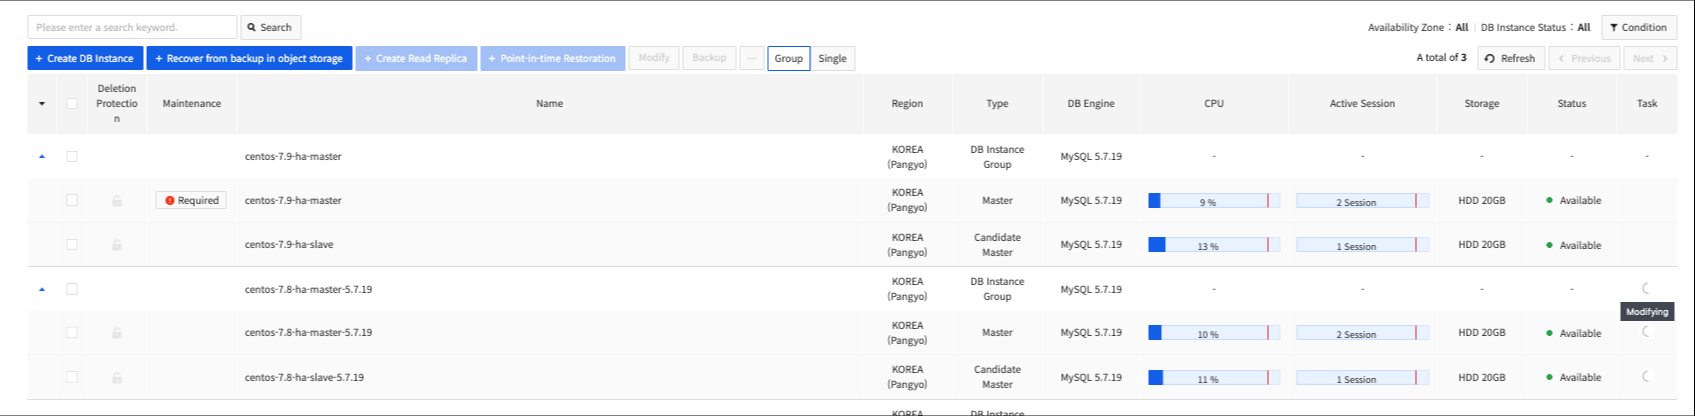Select centos-7.9-ha-slave name cell
This screenshot has width=1695, height=416.
(x=289, y=244)
